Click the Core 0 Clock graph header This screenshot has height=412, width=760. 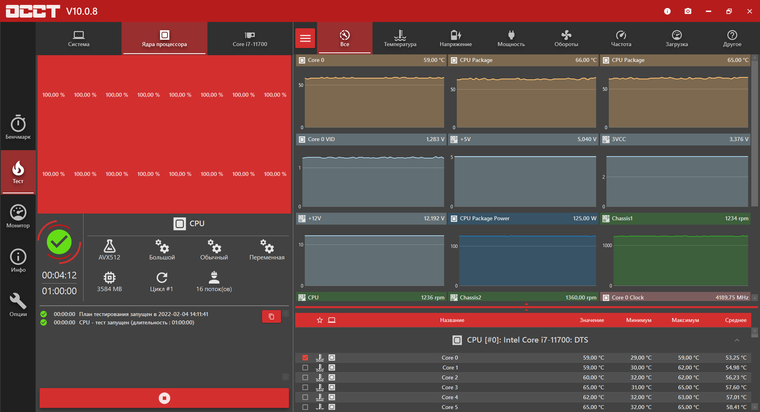point(675,297)
